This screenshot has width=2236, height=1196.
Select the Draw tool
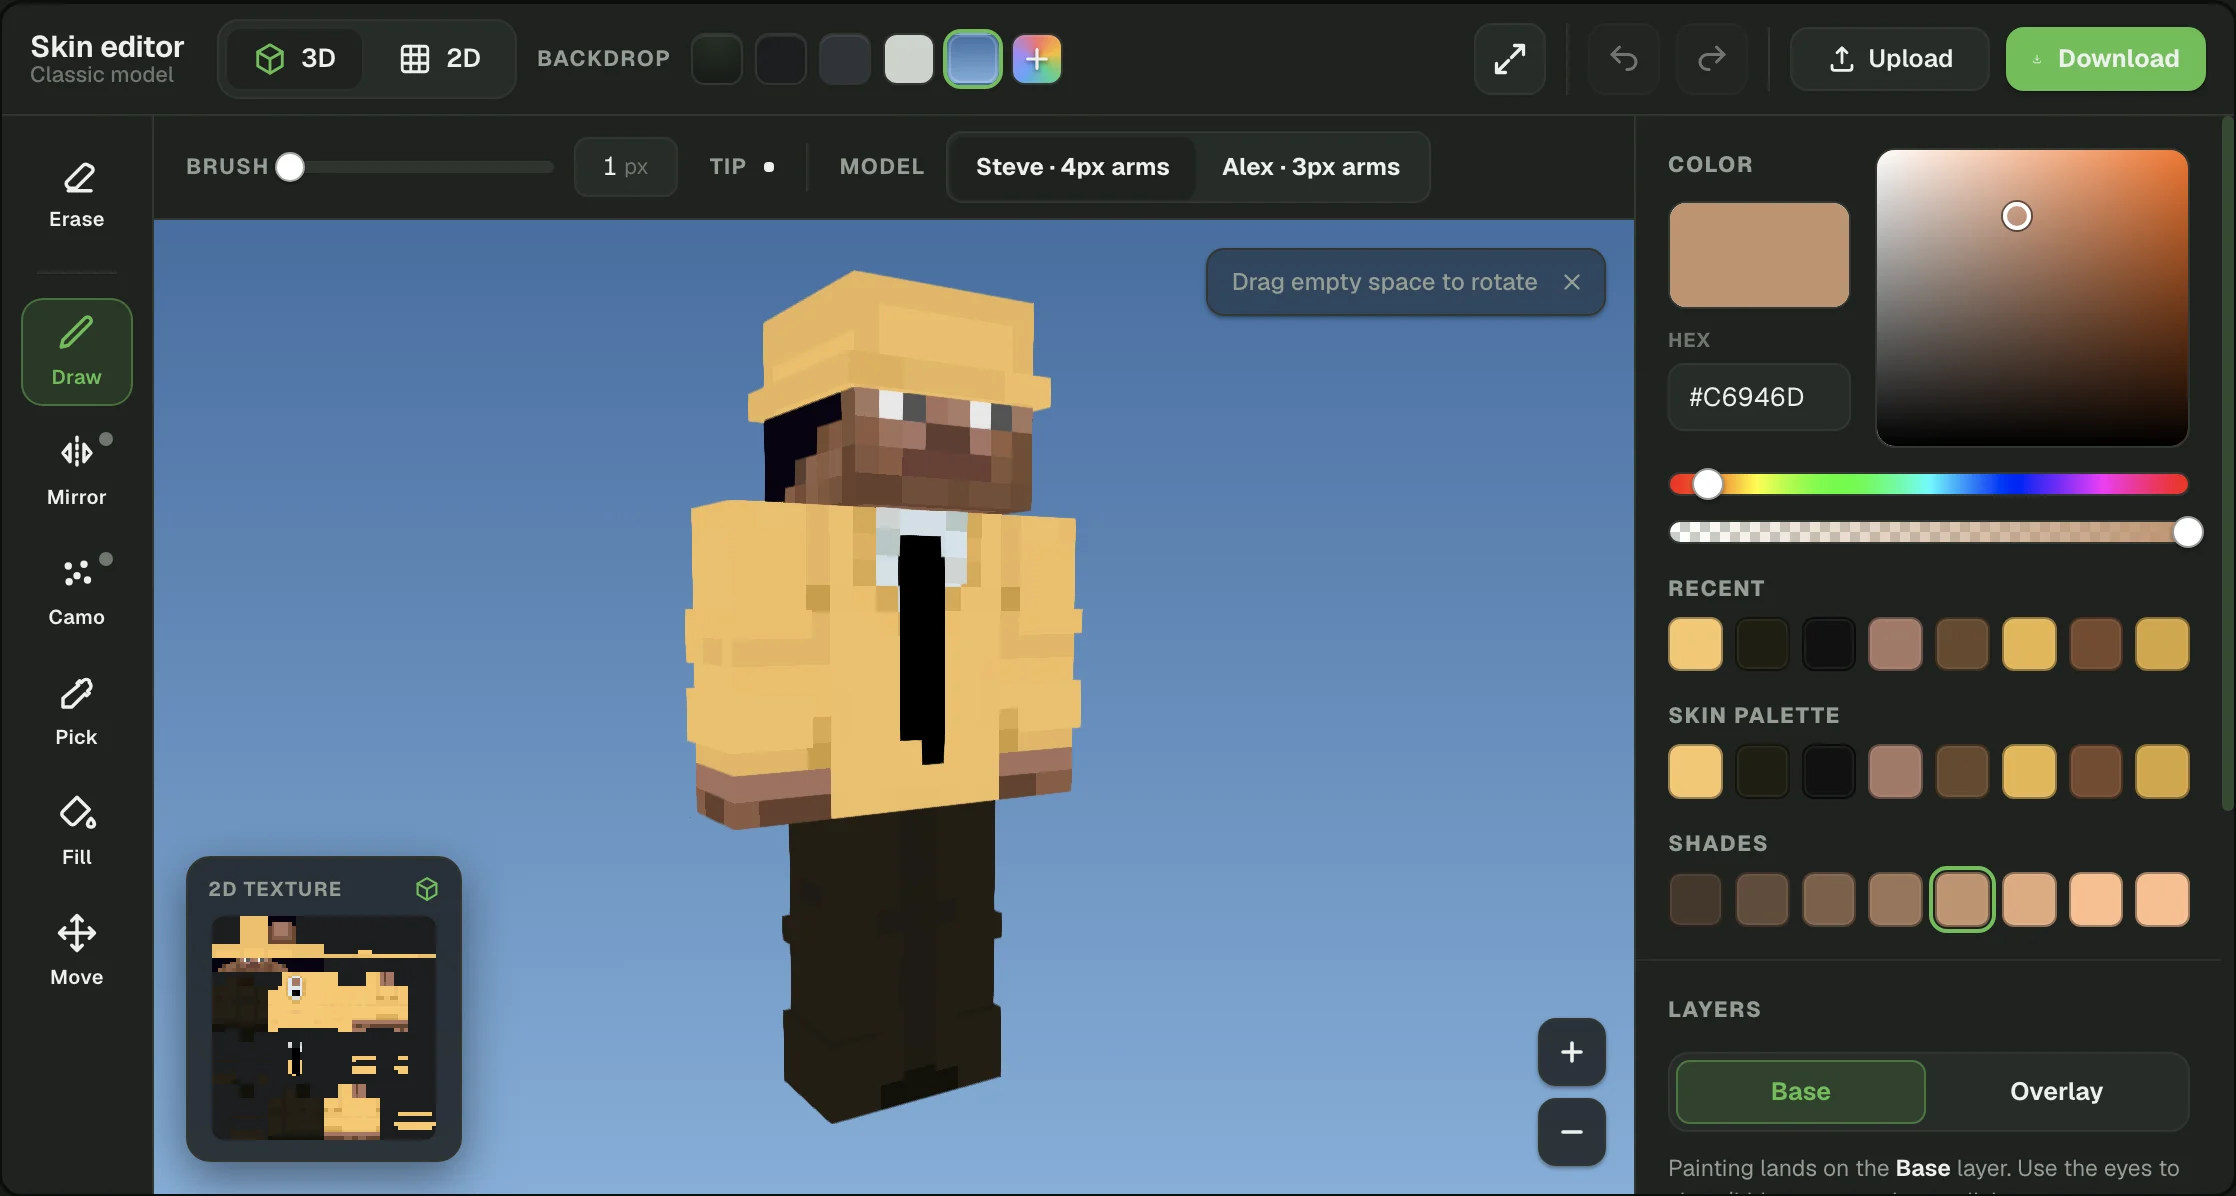[77, 352]
